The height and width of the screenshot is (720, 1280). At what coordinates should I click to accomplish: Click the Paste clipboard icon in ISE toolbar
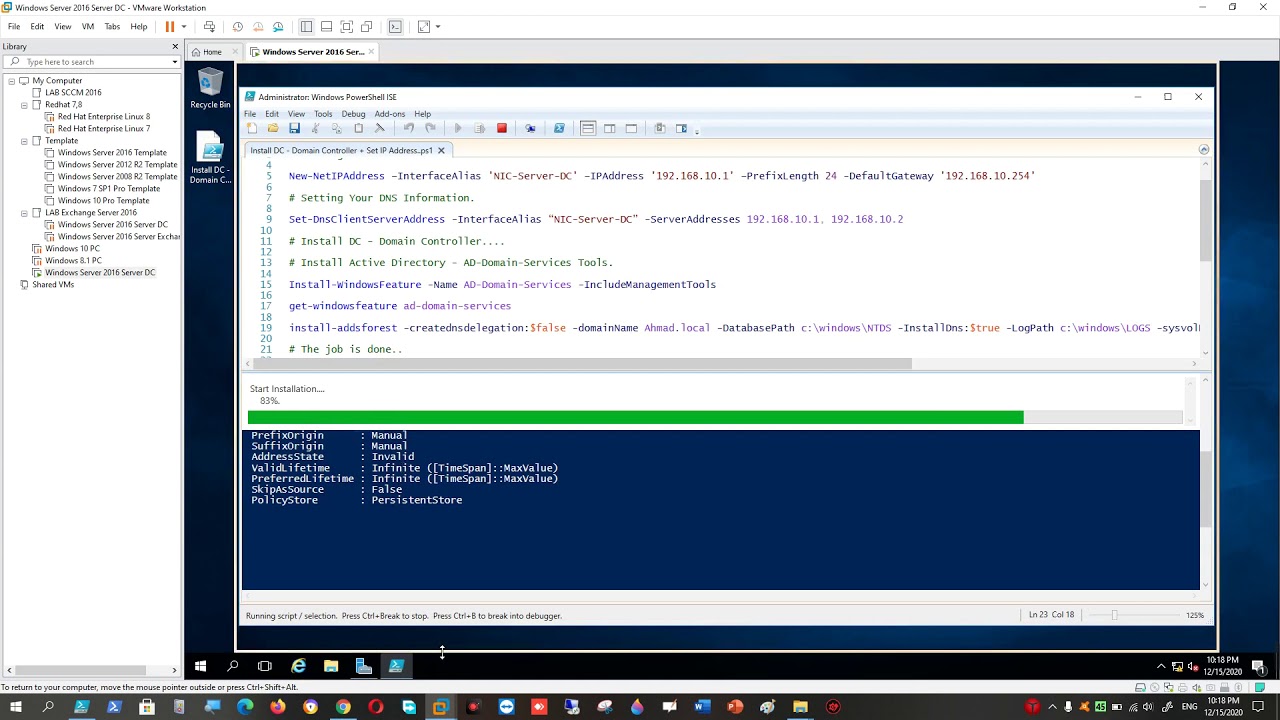[x=358, y=128]
